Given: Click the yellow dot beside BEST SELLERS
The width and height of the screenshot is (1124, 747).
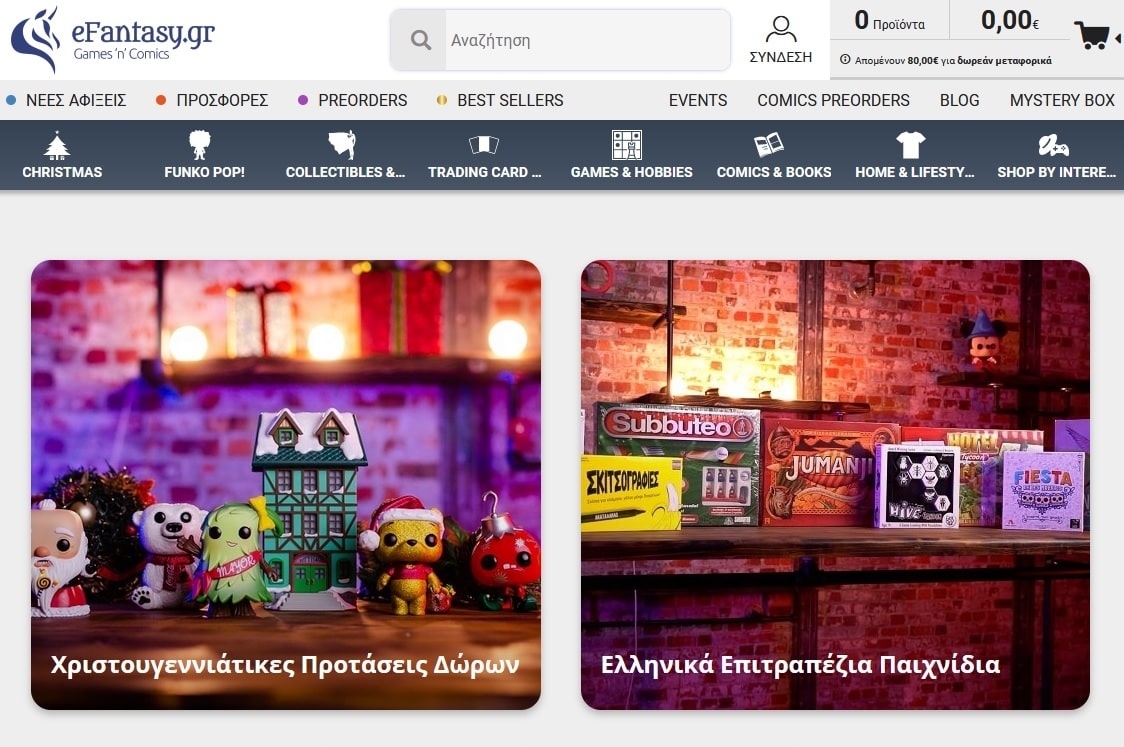Looking at the screenshot, I should [442, 100].
